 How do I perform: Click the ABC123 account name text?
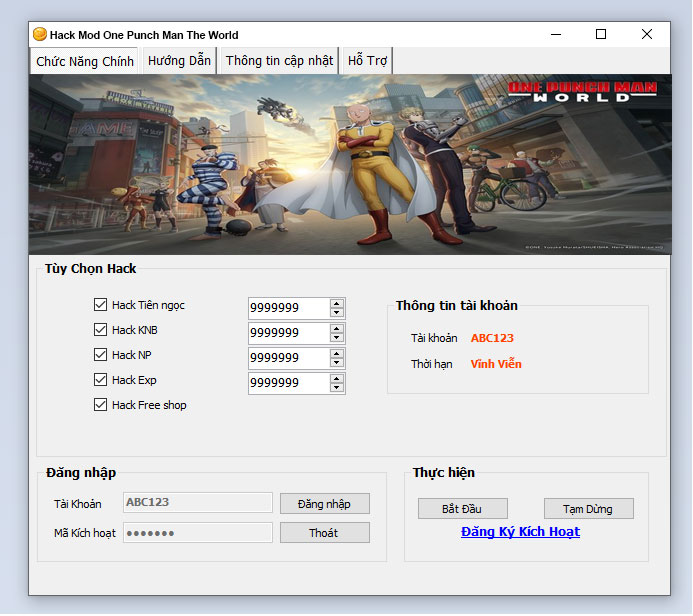(x=492, y=338)
